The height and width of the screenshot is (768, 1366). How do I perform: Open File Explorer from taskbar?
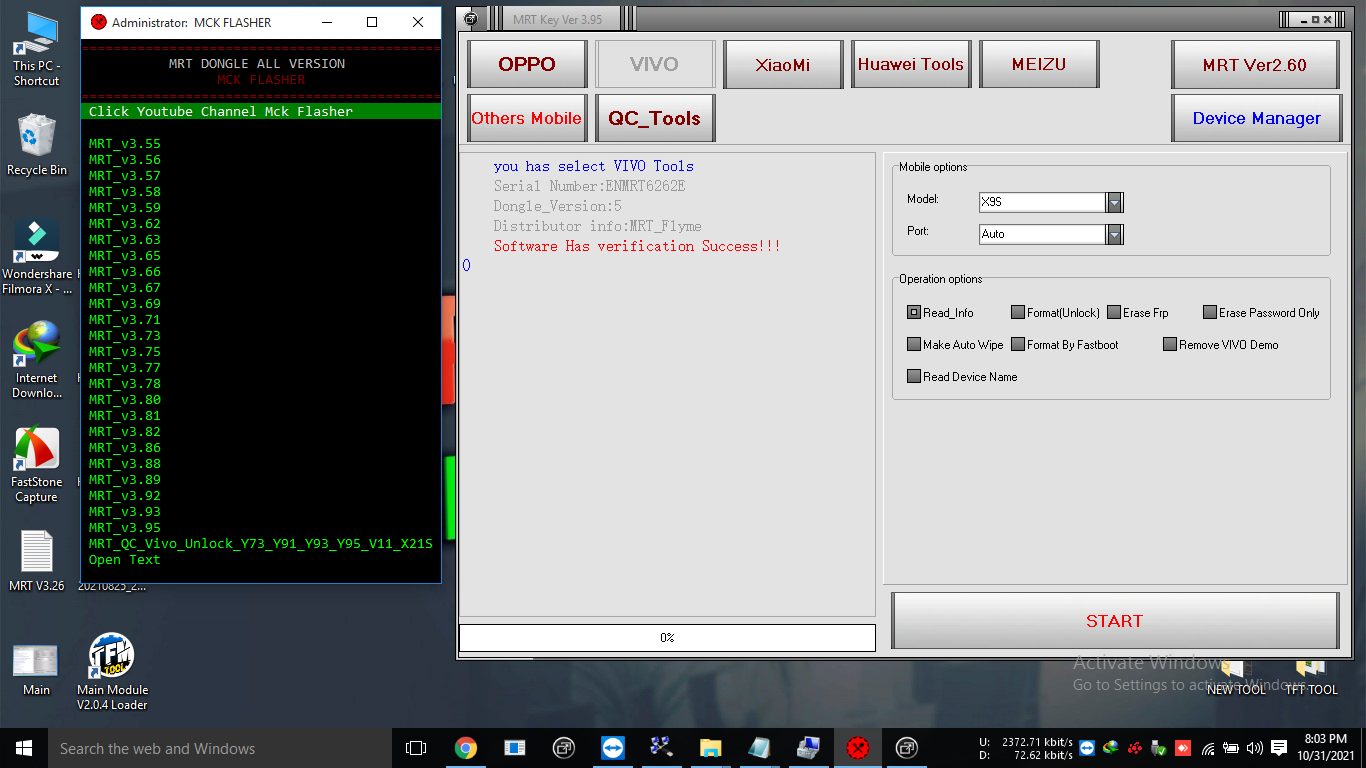[710, 748]
